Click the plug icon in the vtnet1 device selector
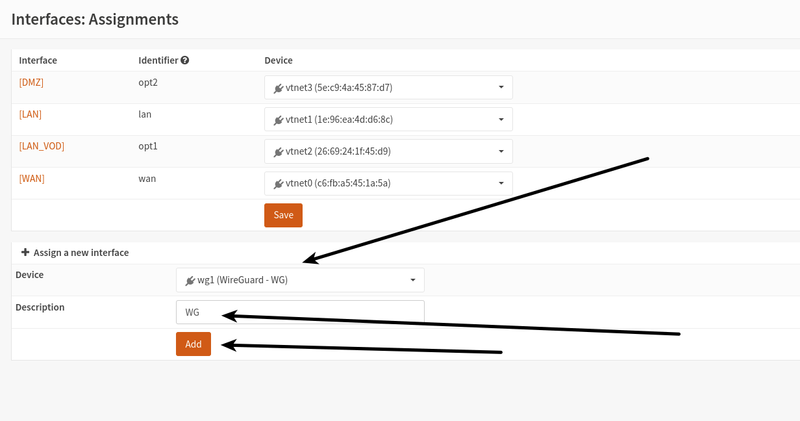Image resolution: width=800 pixels, height=421 pixels. coord(281,120)
